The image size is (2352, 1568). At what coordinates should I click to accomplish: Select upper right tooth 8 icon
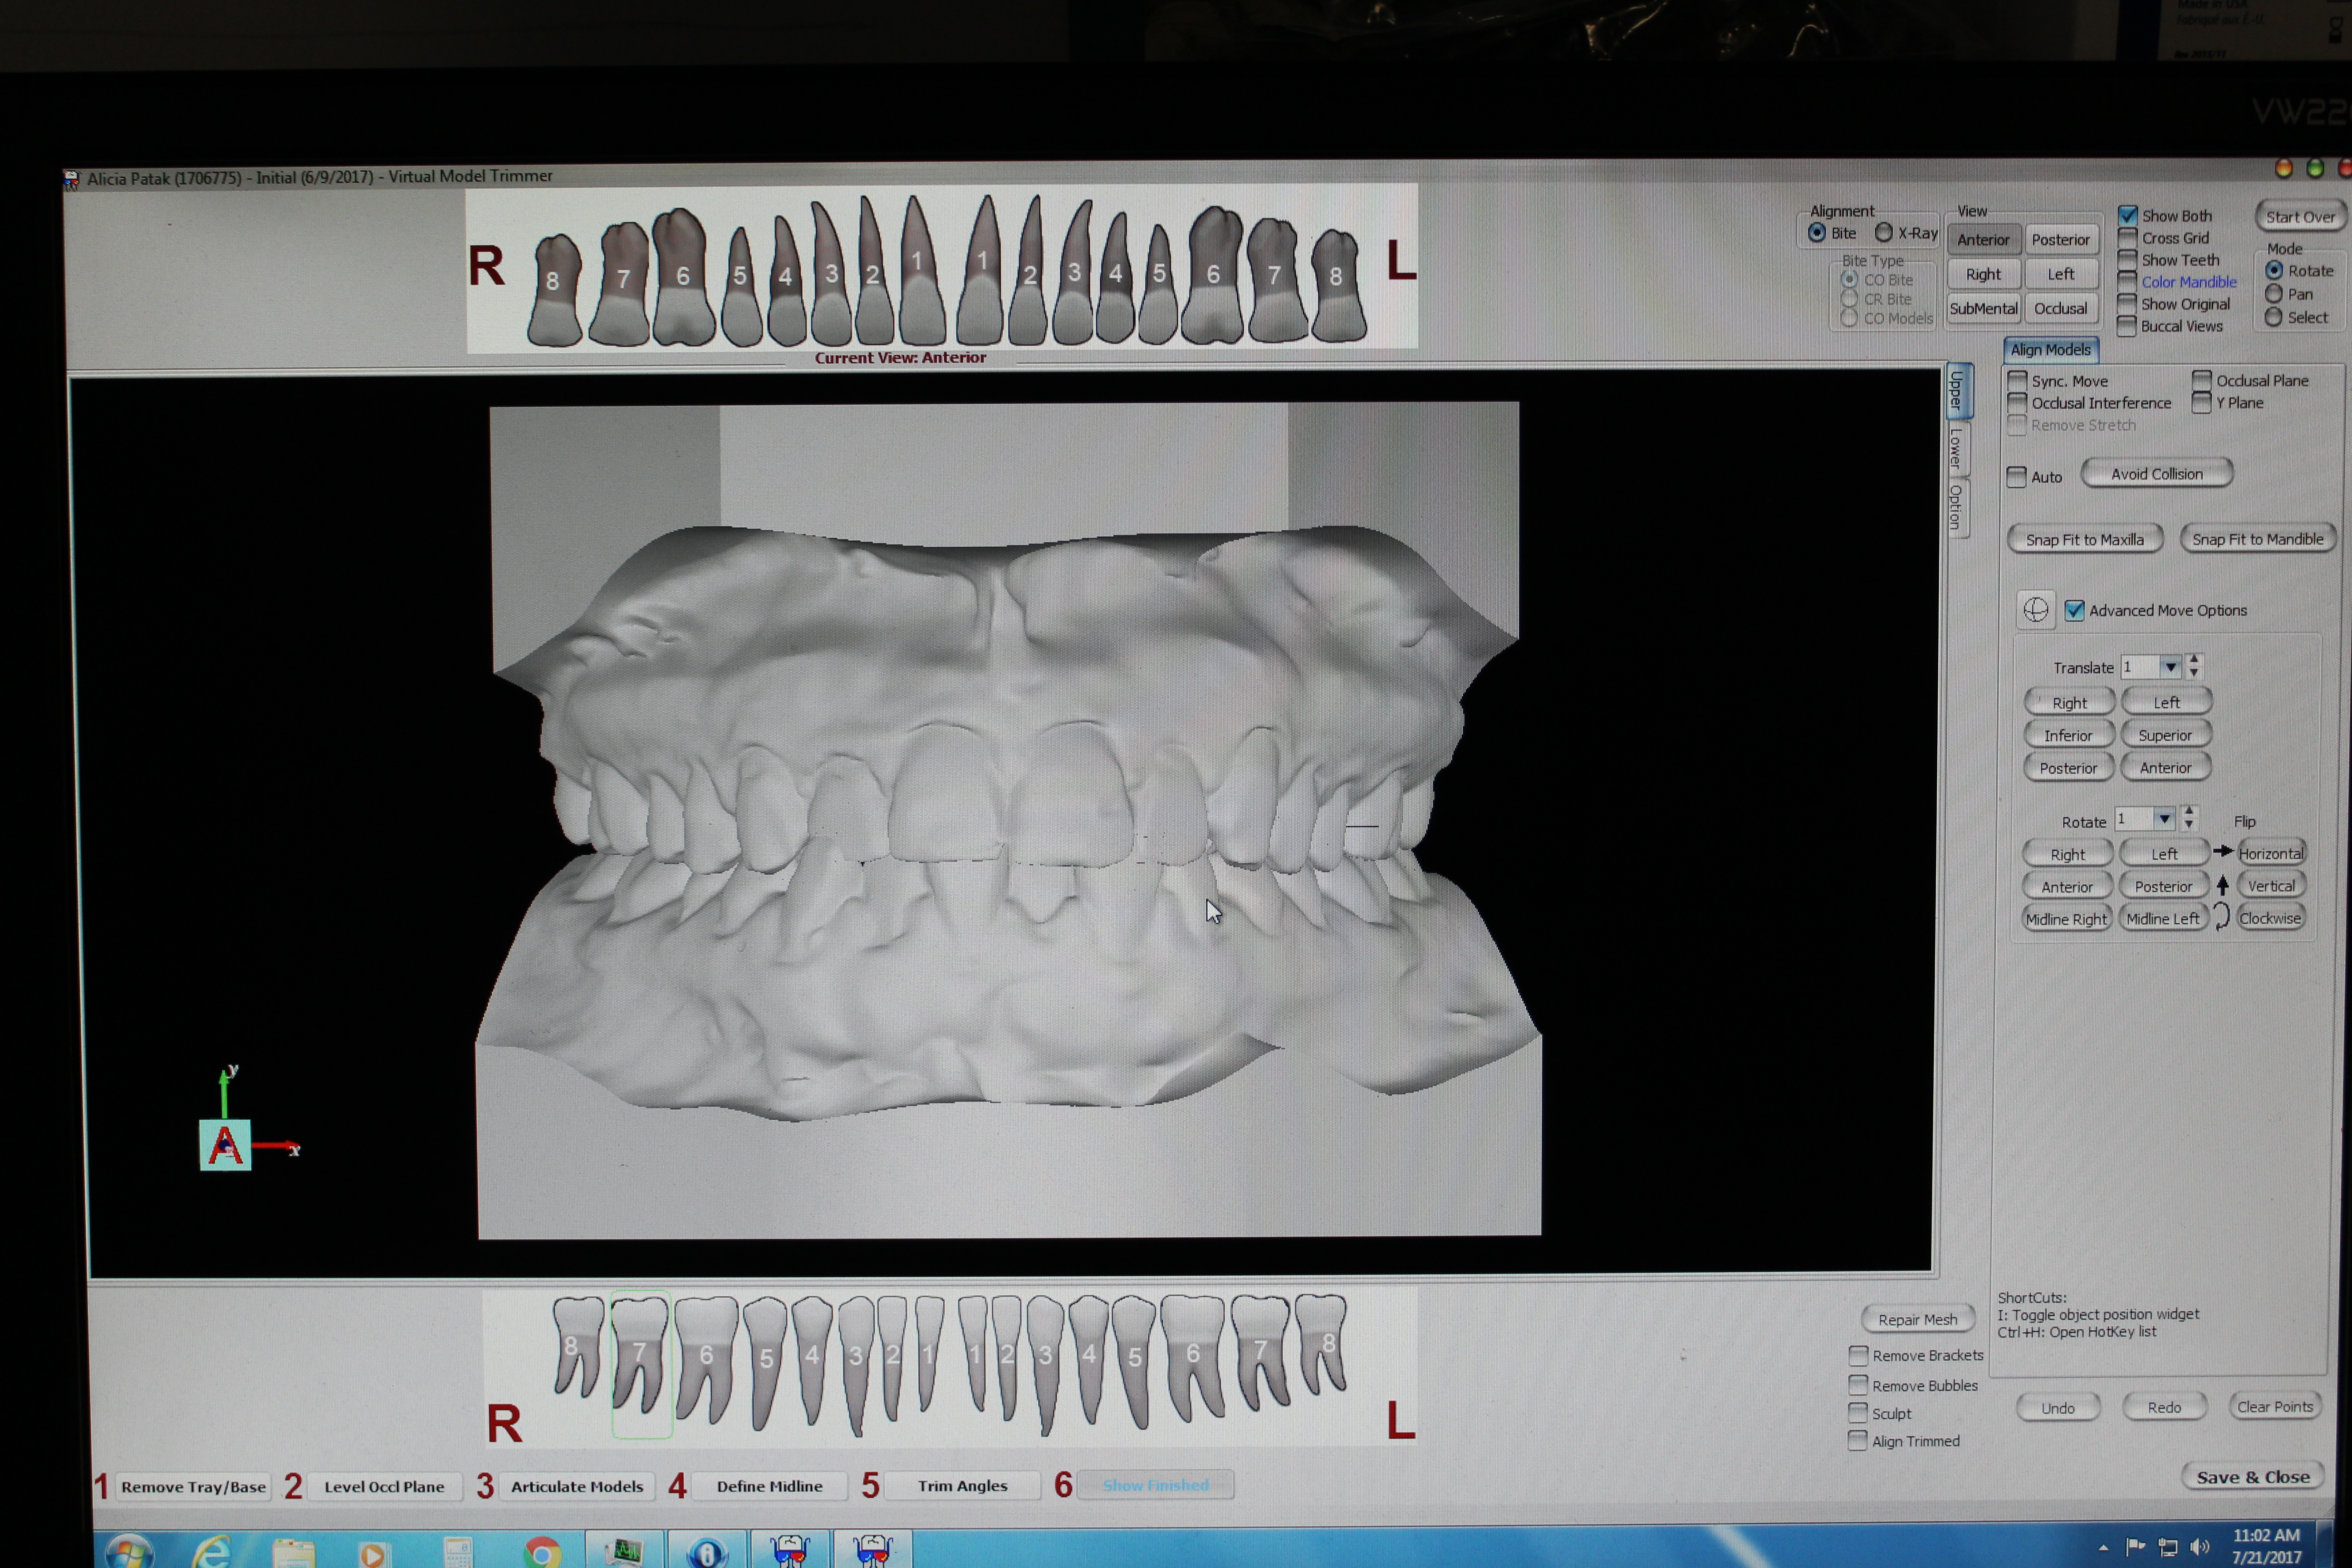pos(554,290)
